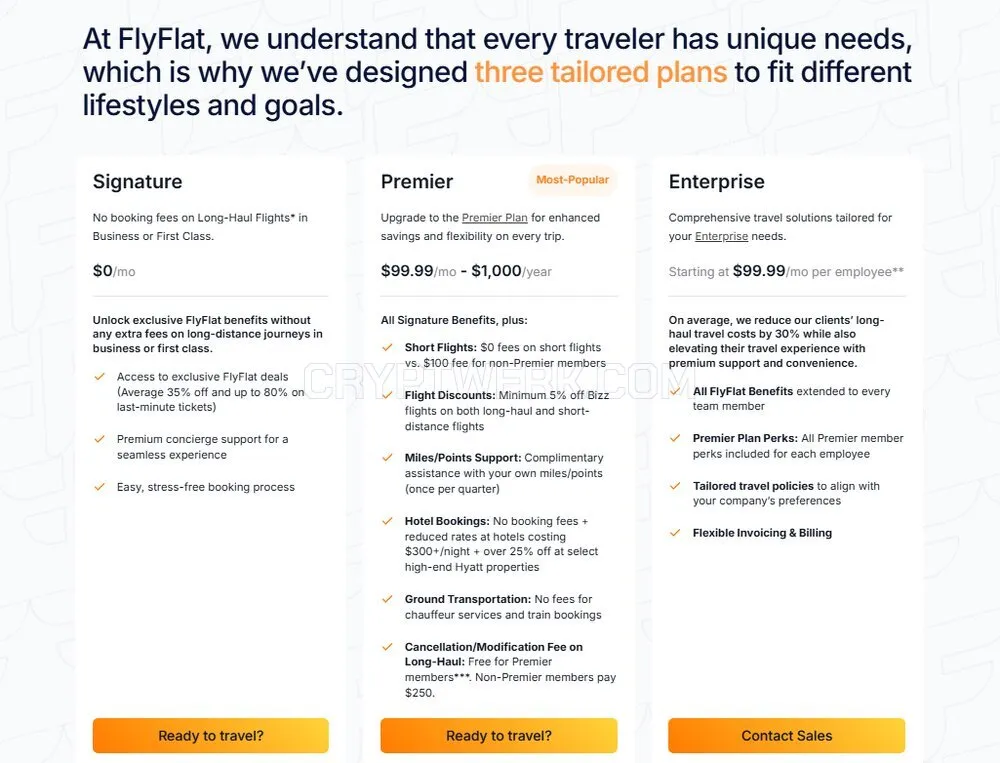
Task: Click checkmark next to Tailored travel policies
Action: point(675,485)
